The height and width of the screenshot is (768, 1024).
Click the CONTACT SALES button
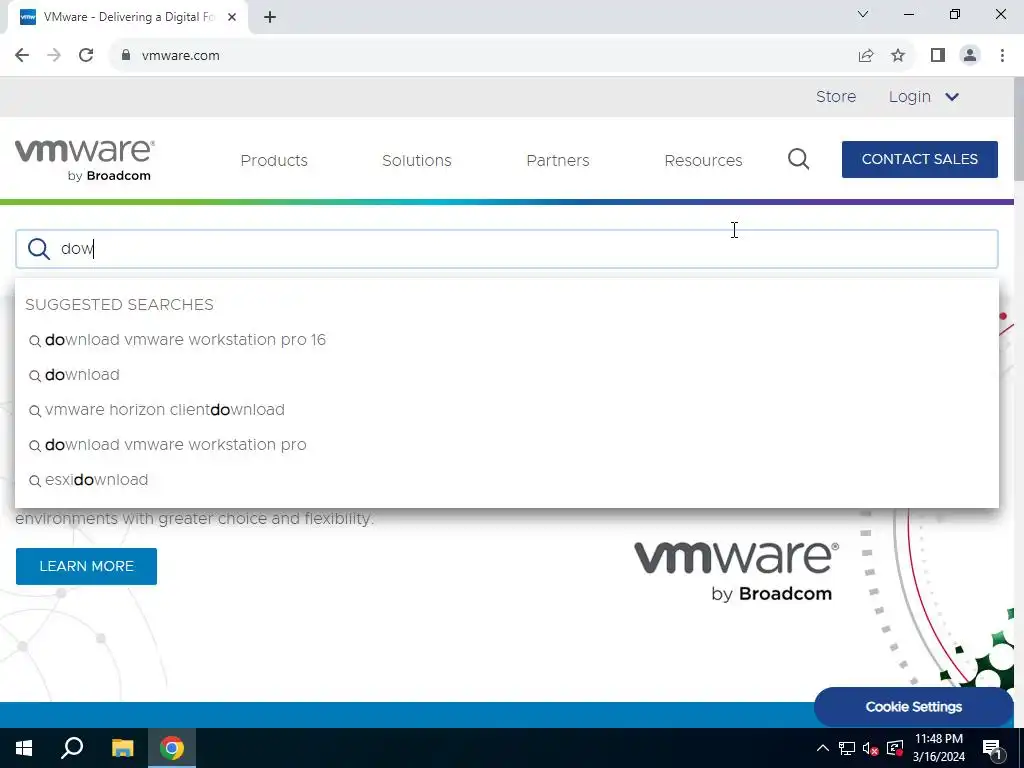[x=920, y=159]
